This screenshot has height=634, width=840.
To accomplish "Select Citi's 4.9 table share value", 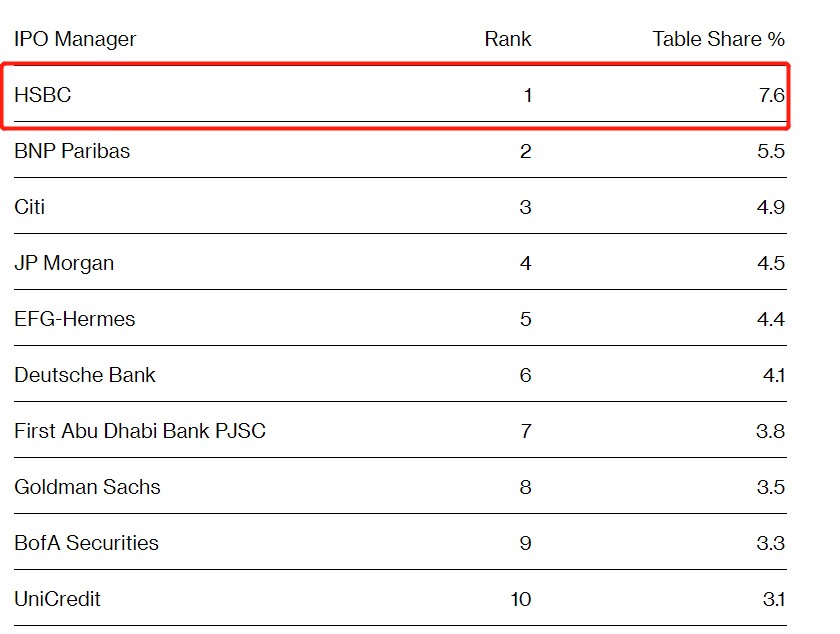I will (x=771, y=208).
